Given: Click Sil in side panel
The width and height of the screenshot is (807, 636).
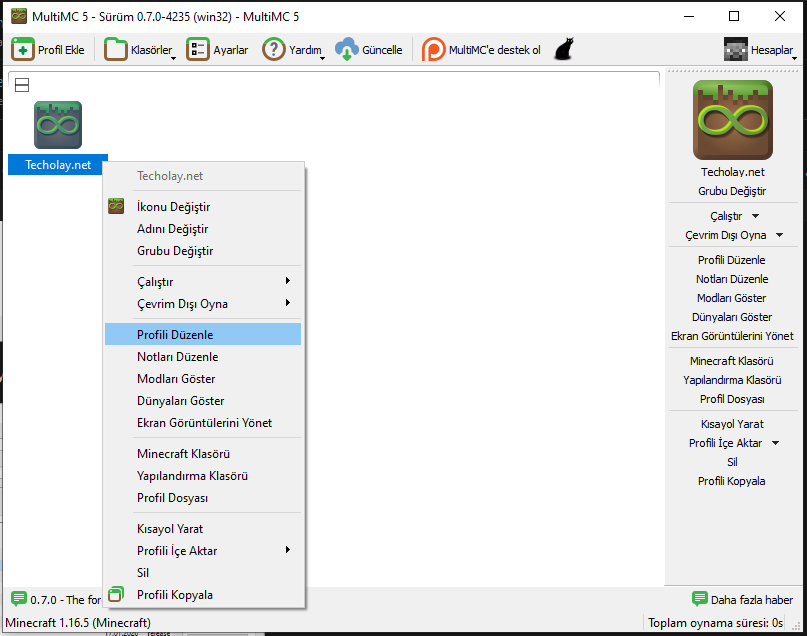Looking at the screenshot, I should pos(732,462).
